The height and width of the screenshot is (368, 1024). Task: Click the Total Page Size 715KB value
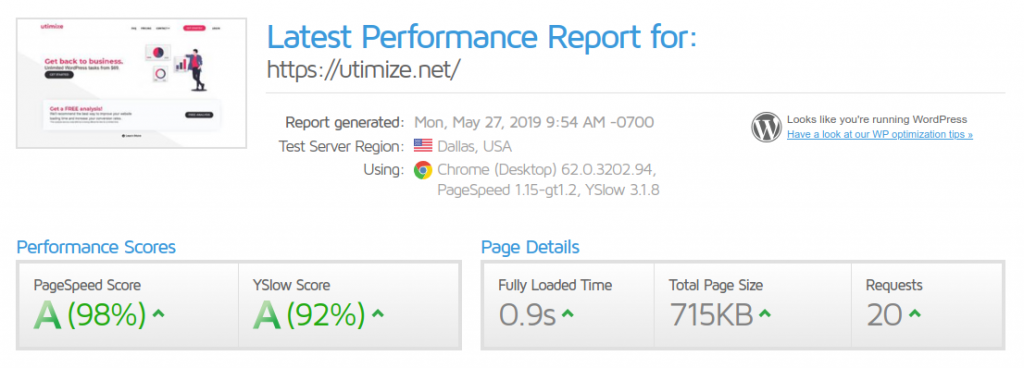point(711,315)
